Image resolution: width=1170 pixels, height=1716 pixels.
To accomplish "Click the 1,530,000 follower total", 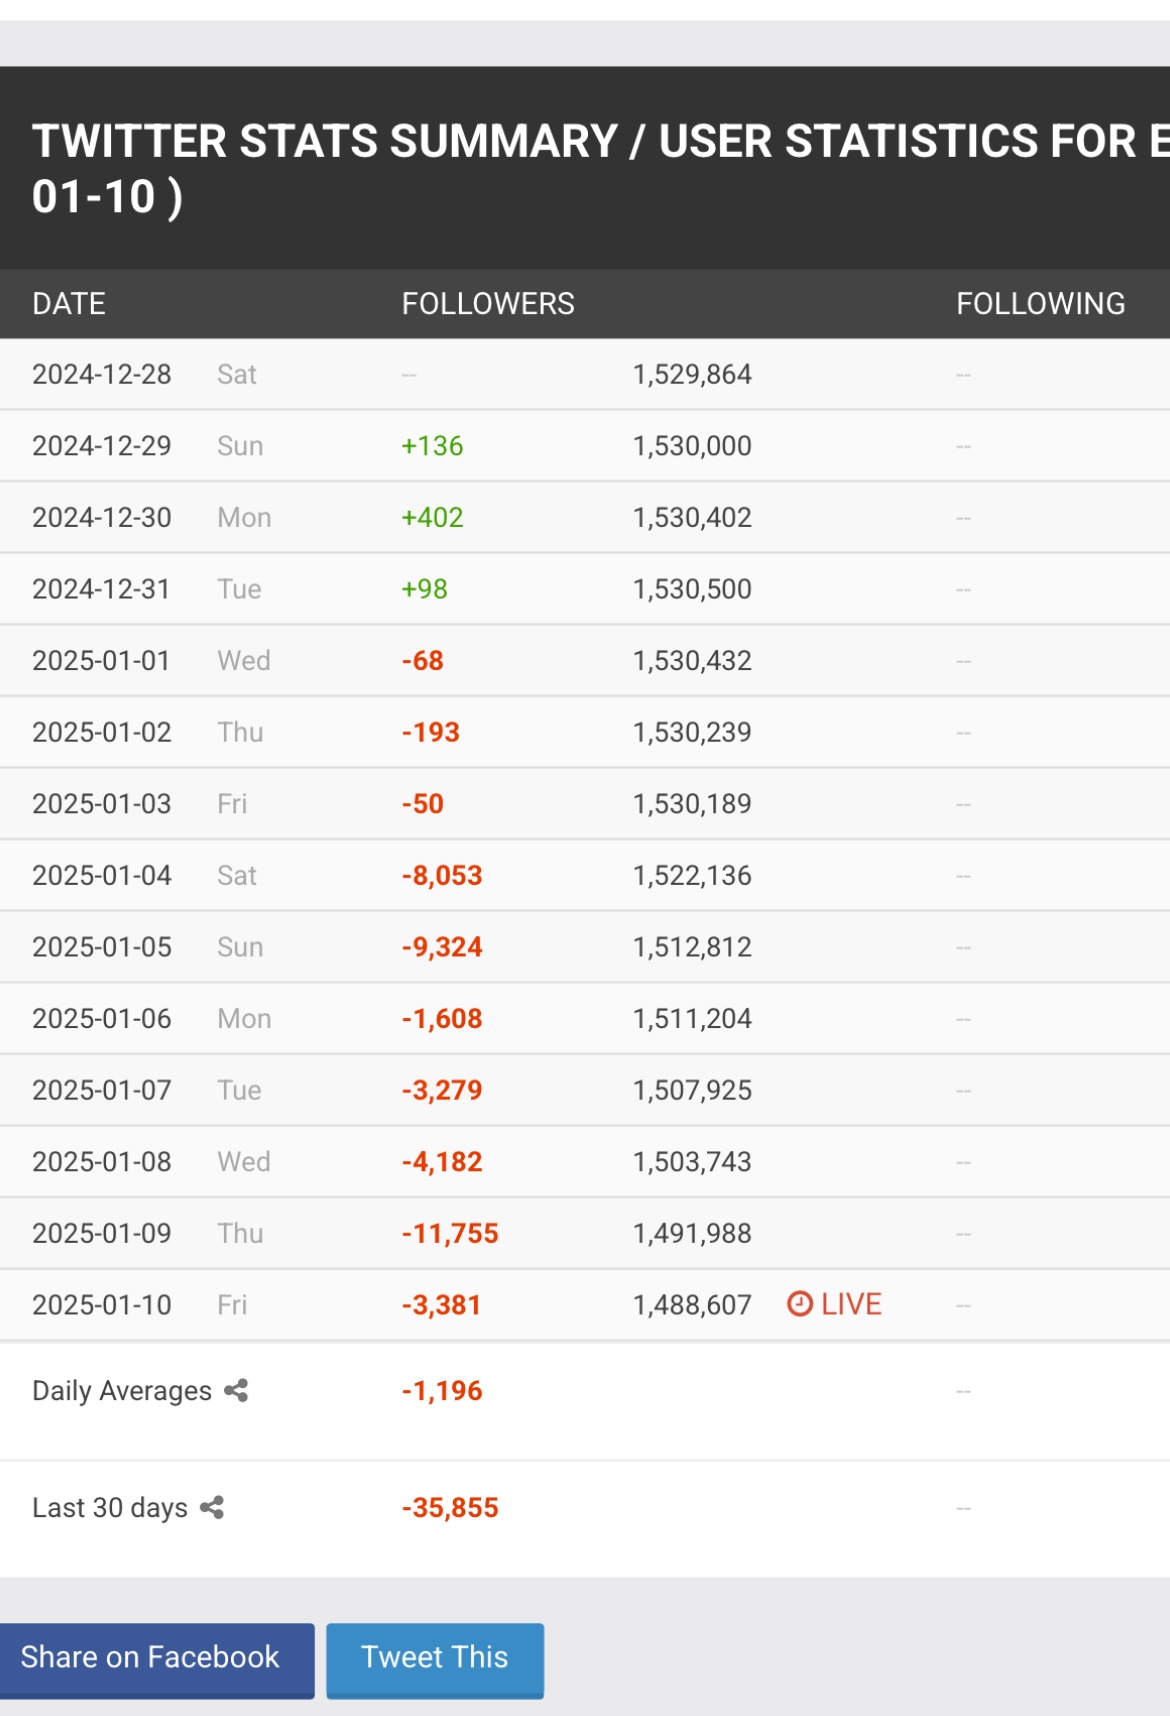I will 692,446.
